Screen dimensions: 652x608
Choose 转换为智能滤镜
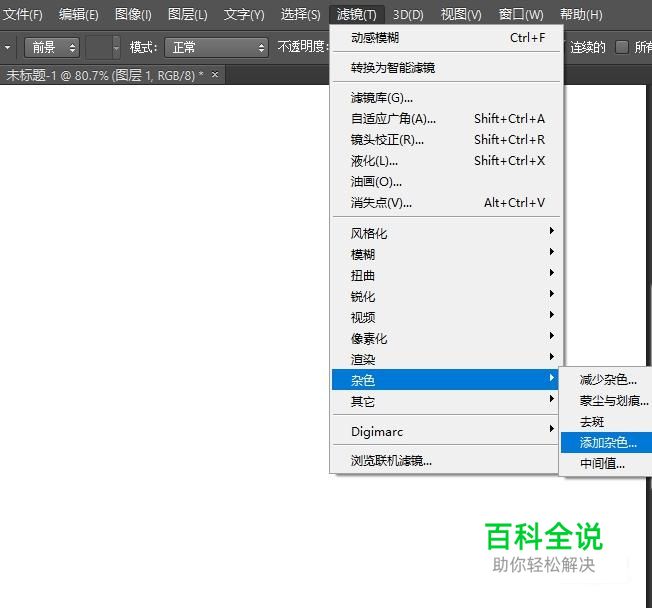coord(447,67)
